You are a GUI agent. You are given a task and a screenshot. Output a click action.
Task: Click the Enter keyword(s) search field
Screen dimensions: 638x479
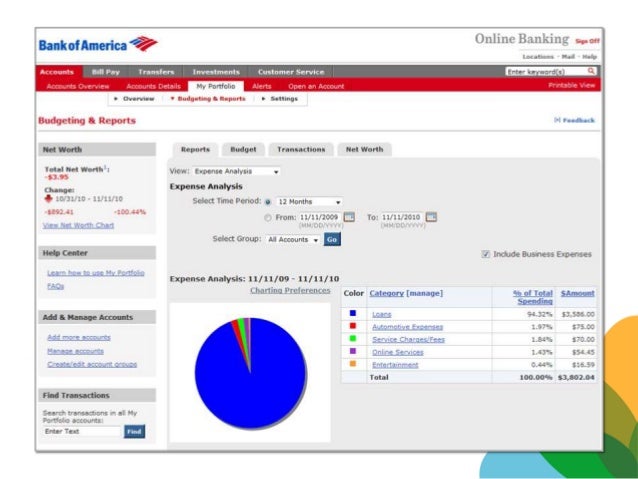coord(546,72)
